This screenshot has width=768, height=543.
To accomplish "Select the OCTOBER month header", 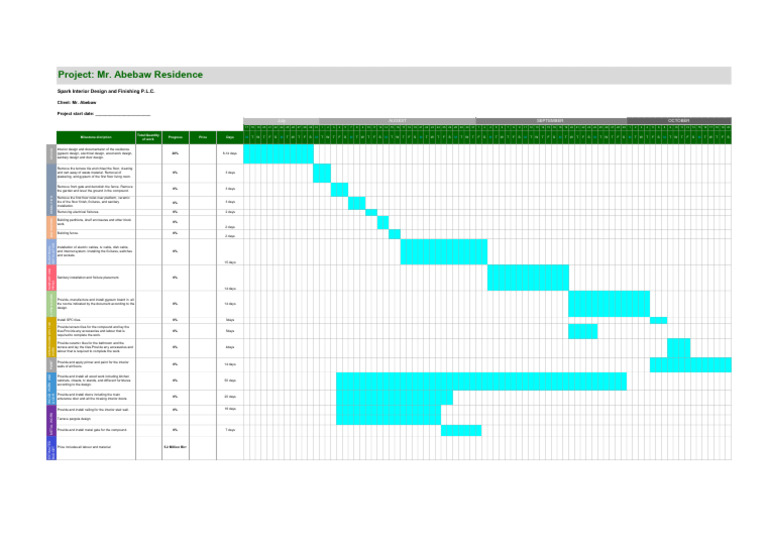I will [x=679, y=121].
